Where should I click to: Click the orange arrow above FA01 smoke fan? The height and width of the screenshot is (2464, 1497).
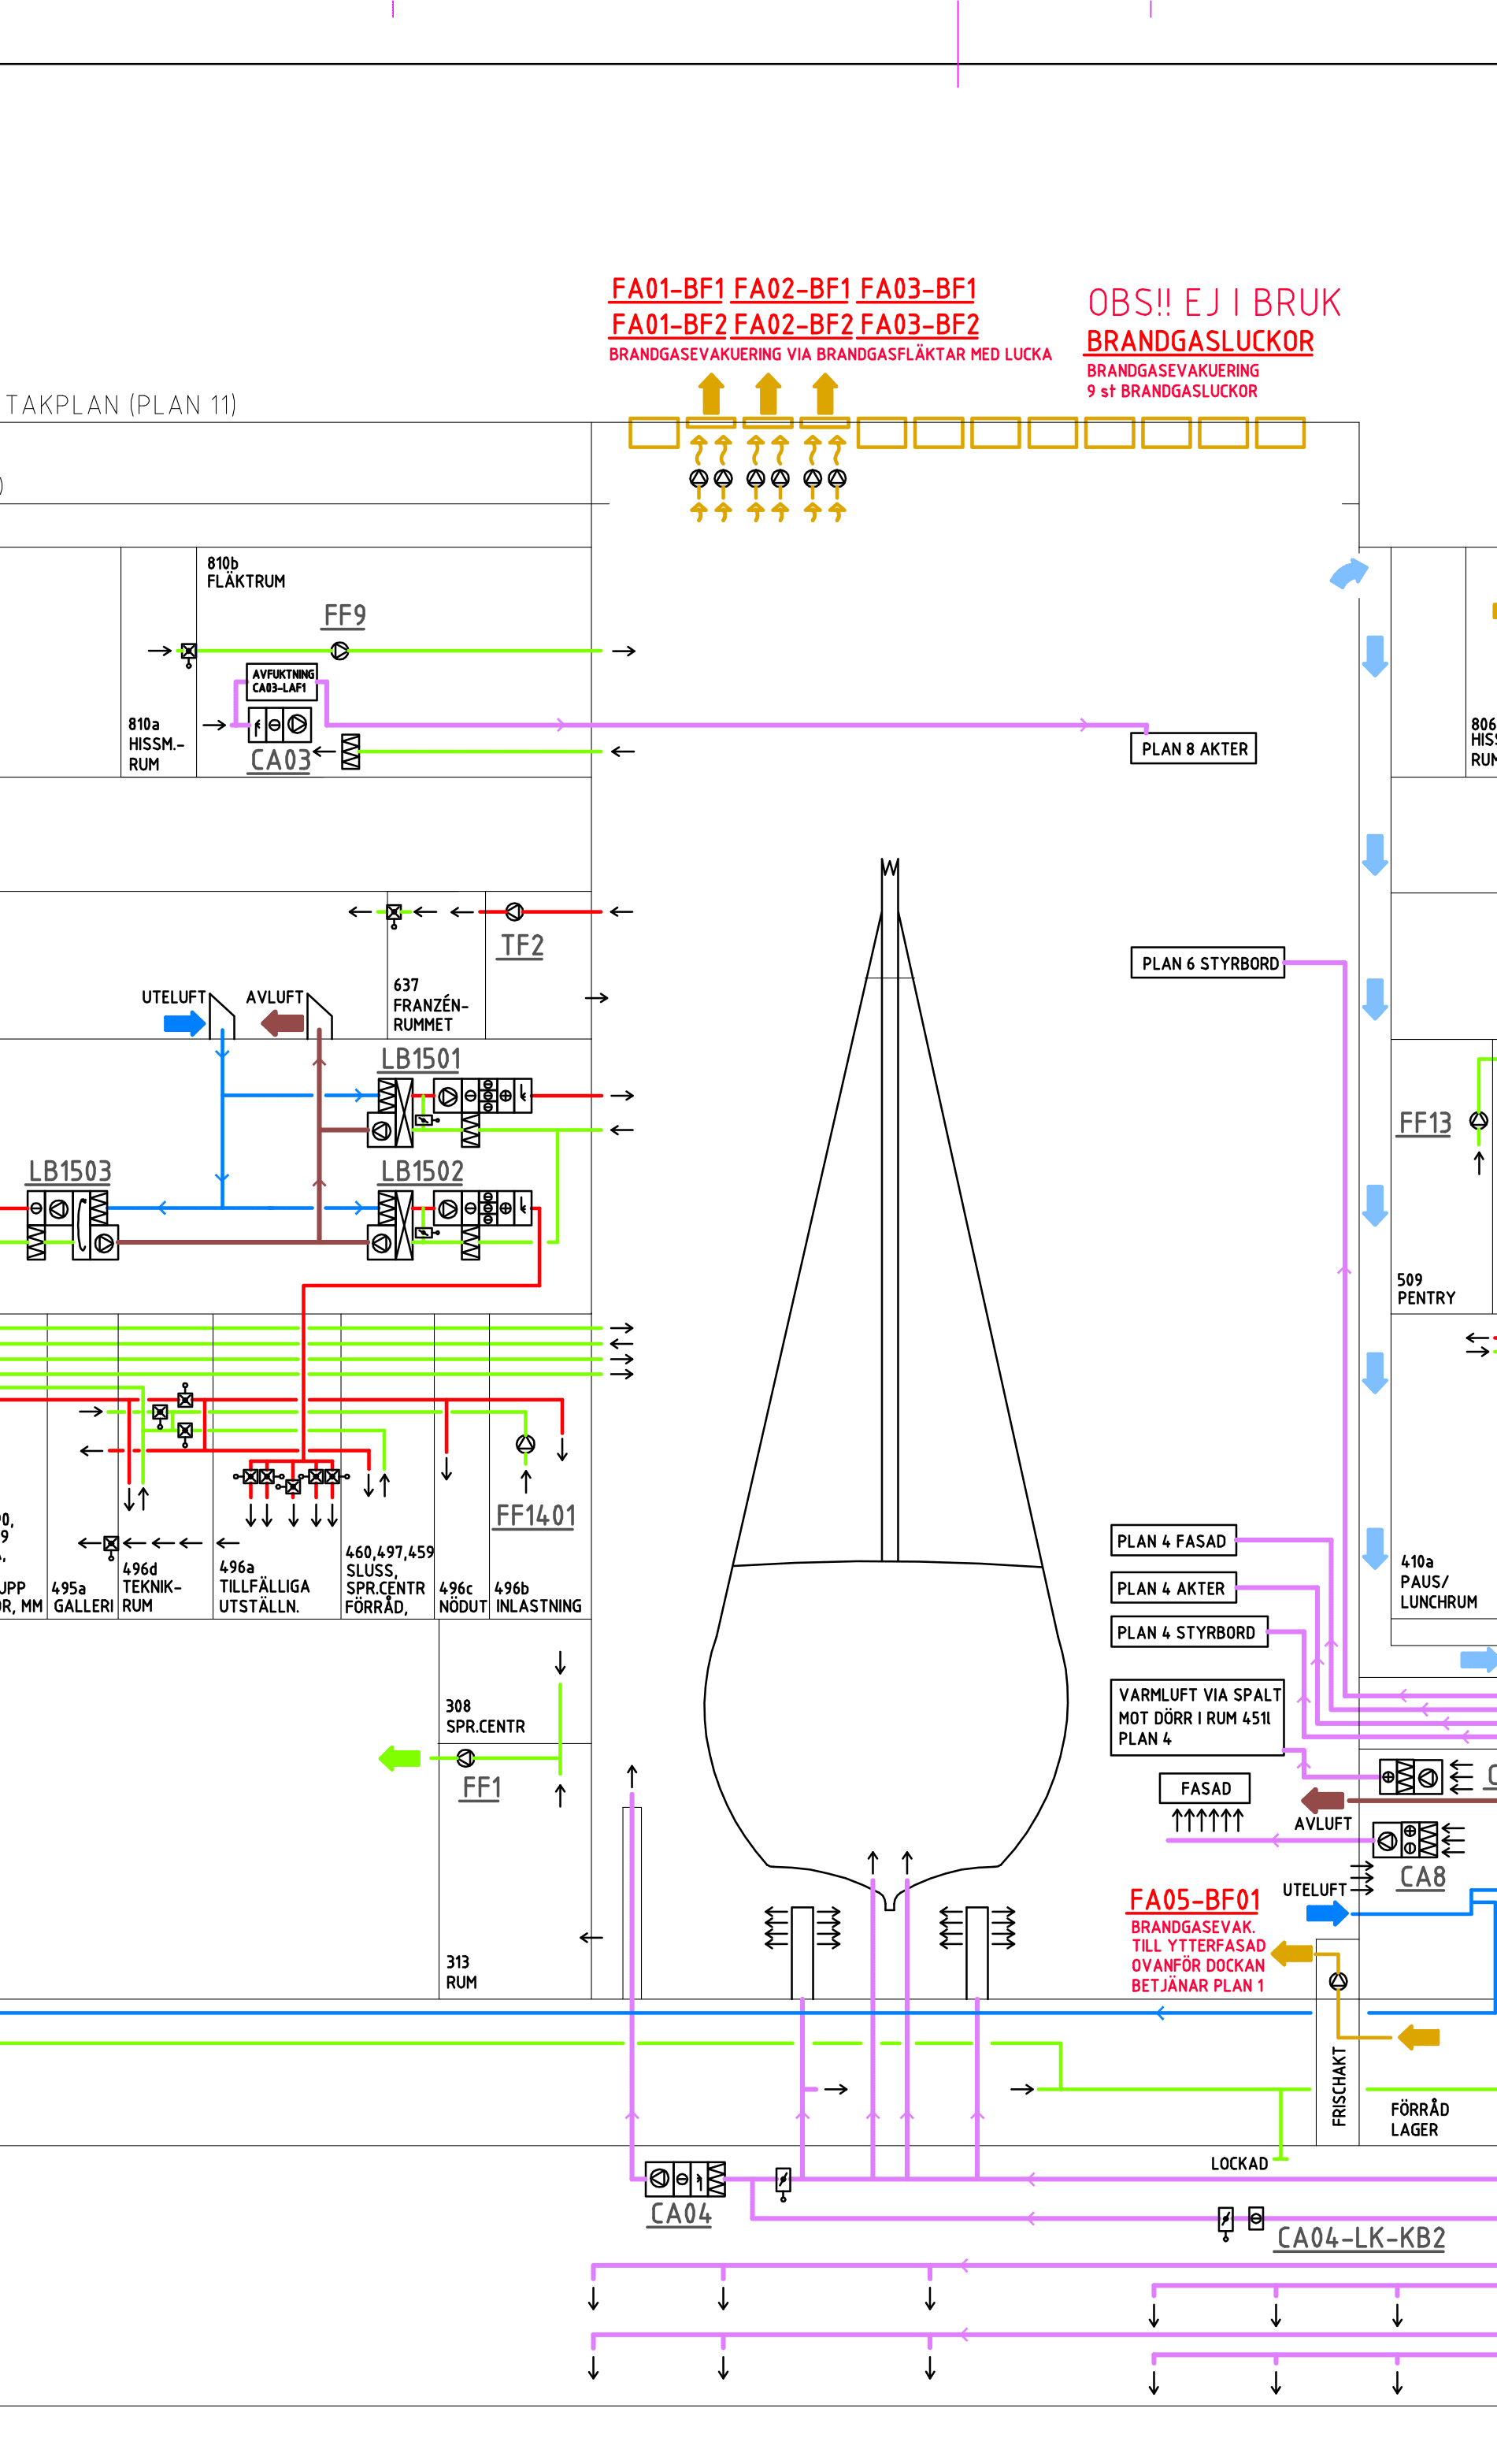(711, 393)
